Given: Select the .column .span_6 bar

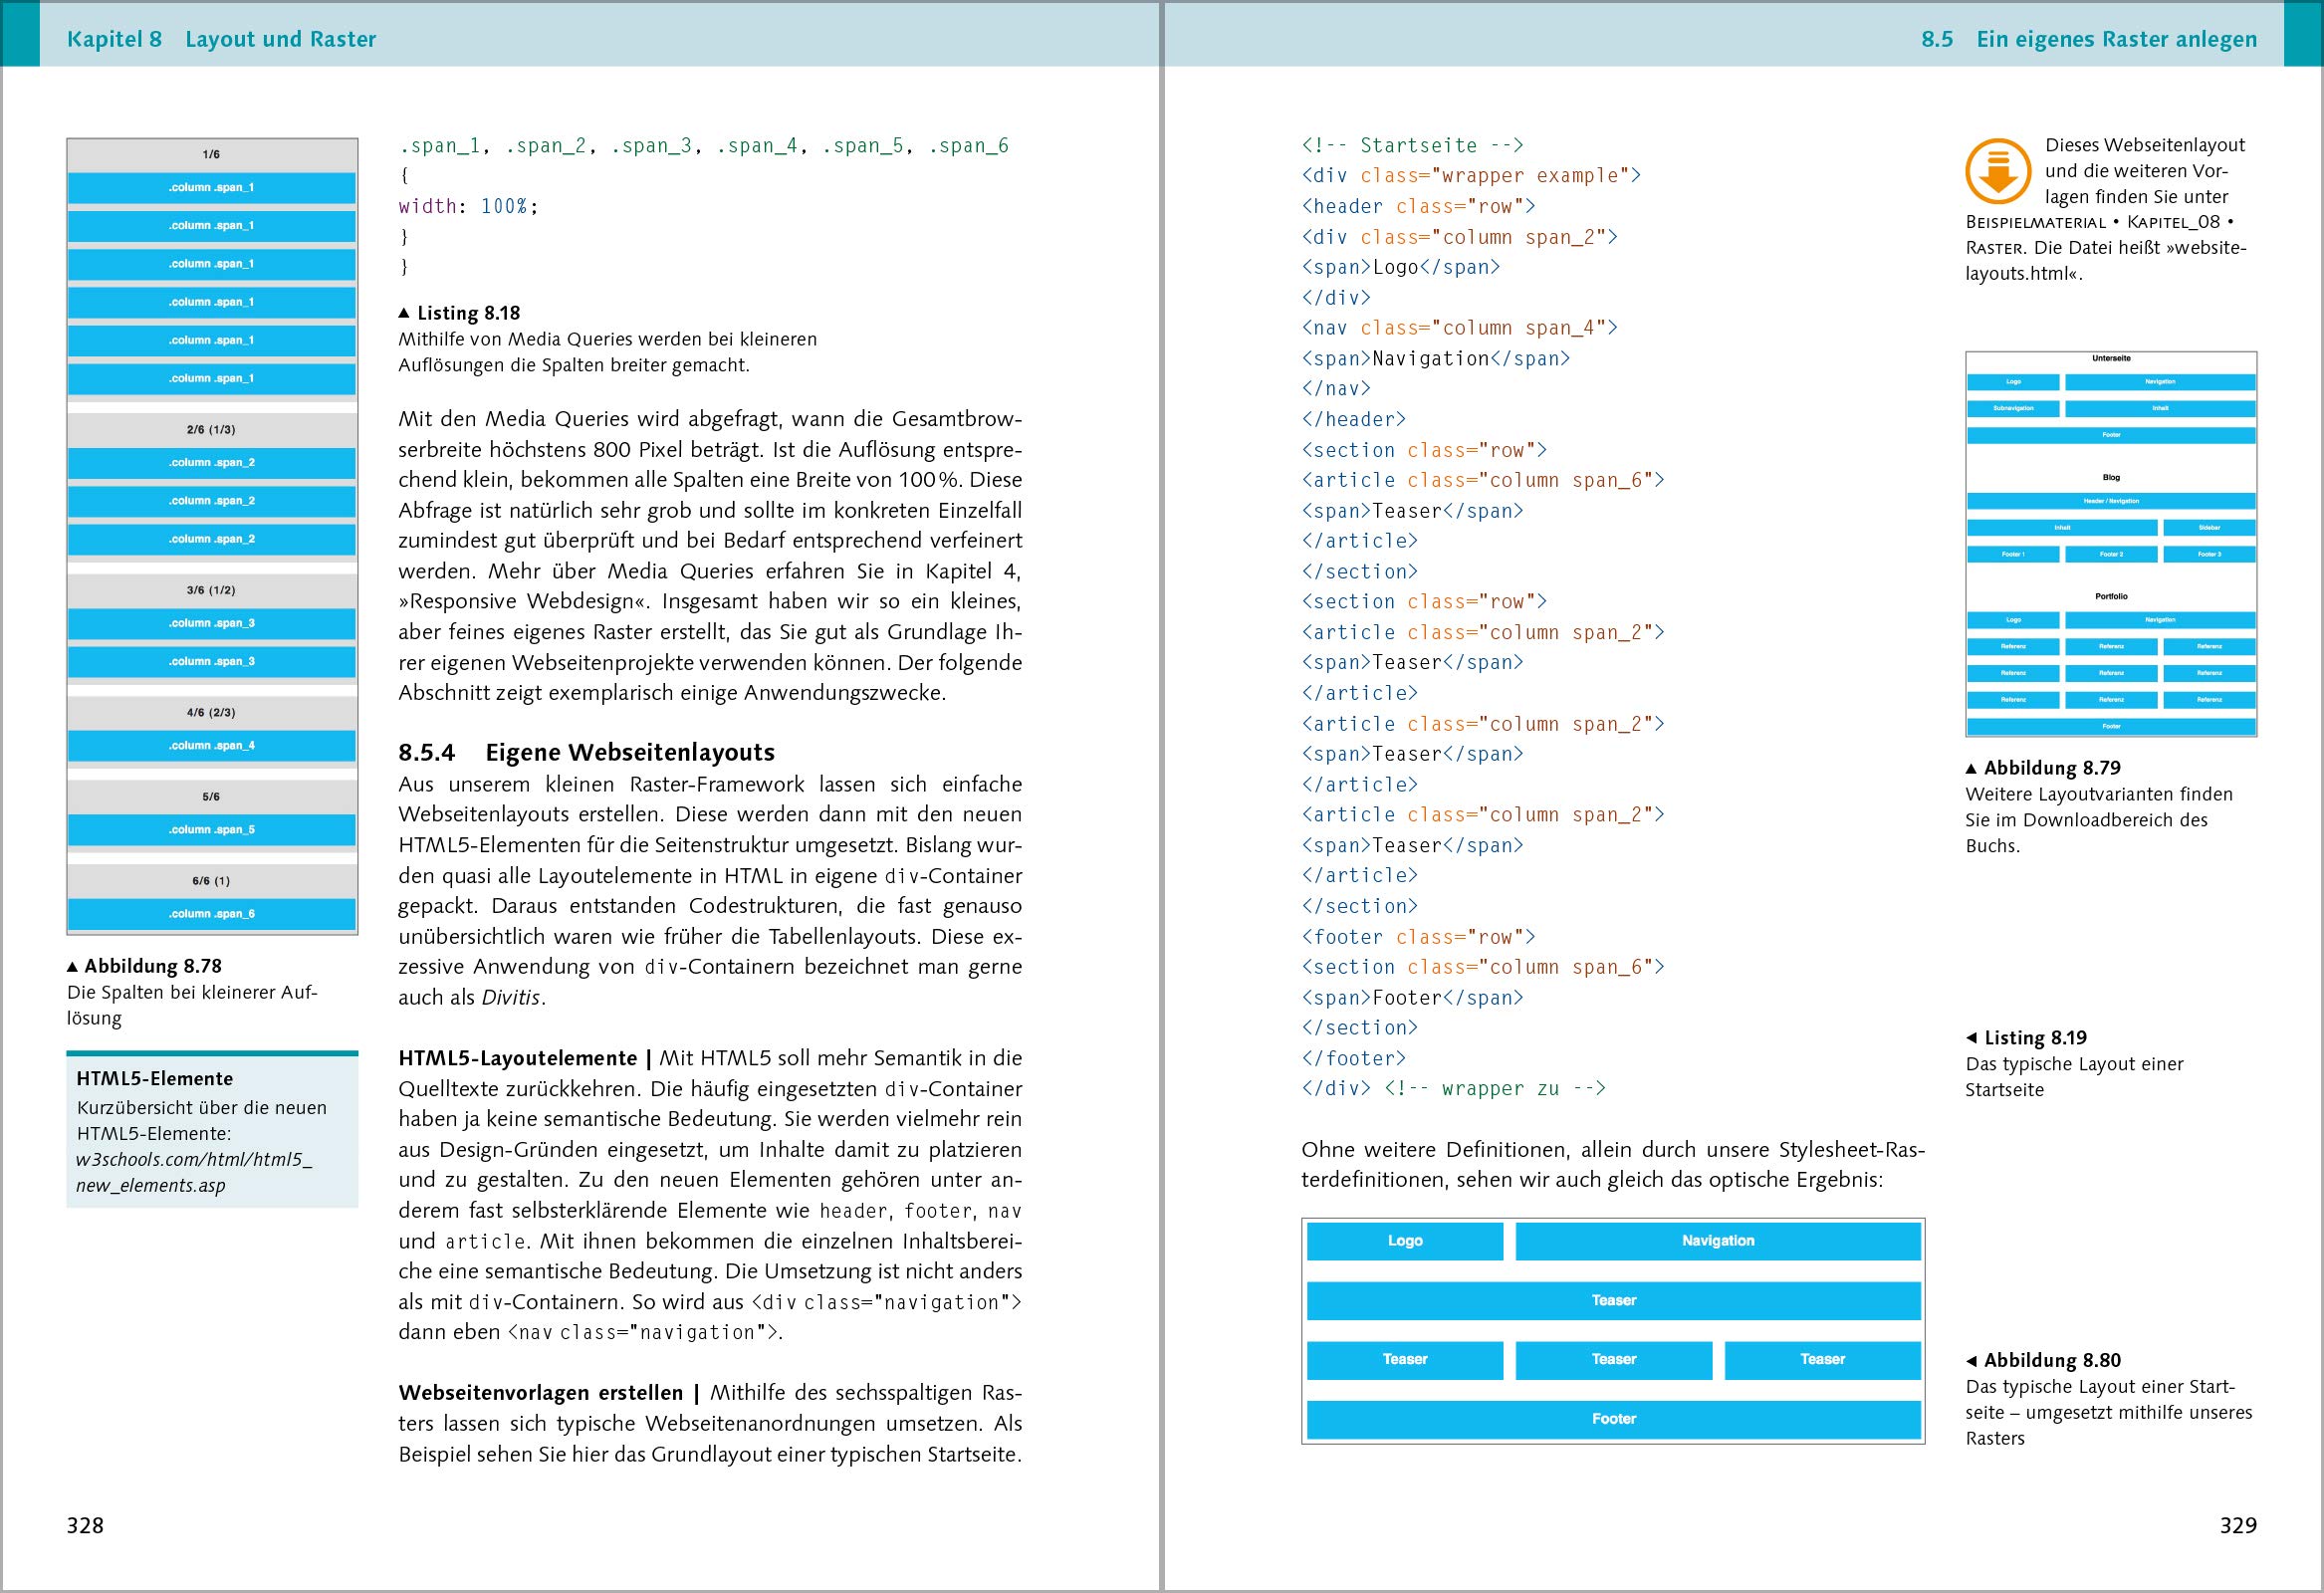Looking at the screenshot, I should (211, 914).
